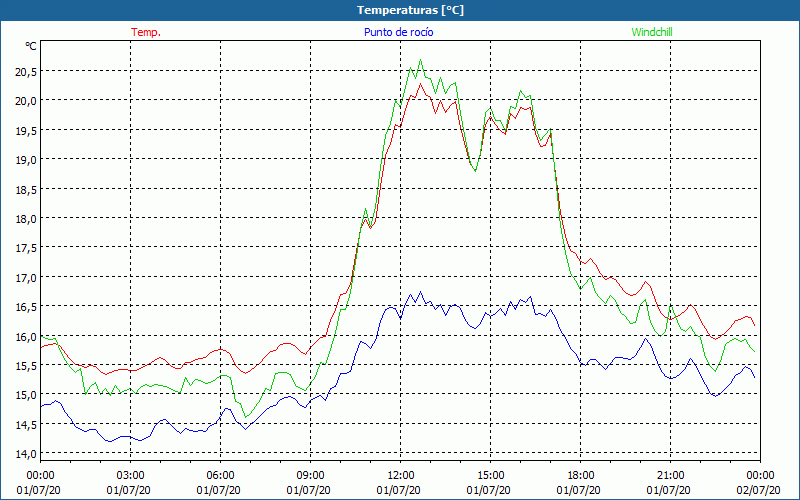Click the '18:00' time axis label
This screenshot has width=800, height=500.
581,476
